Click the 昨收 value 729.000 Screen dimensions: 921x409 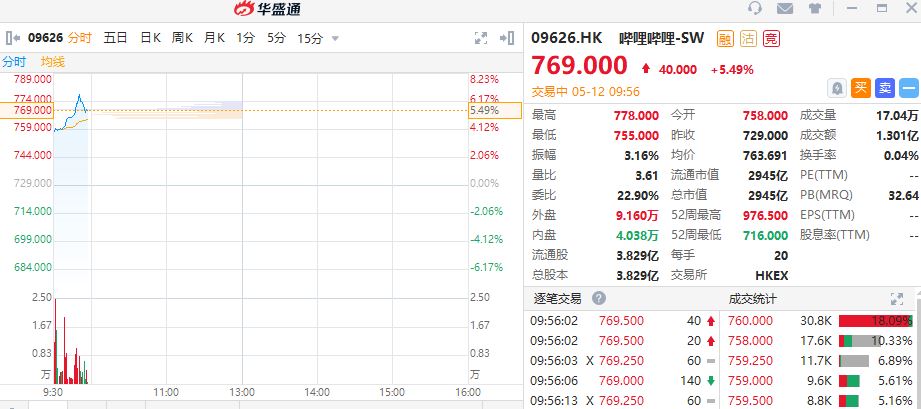[765, 135]
